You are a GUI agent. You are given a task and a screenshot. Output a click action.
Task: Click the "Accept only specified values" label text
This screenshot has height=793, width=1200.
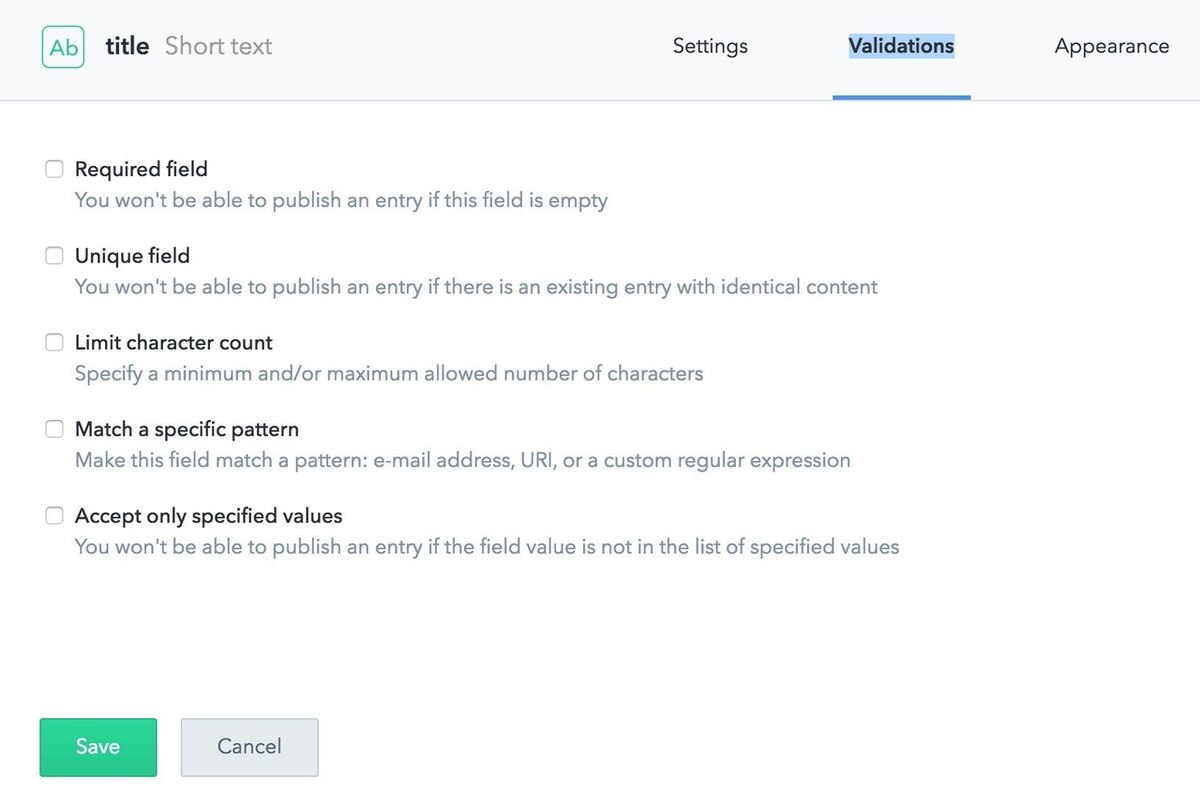click(x=208, y=516)
